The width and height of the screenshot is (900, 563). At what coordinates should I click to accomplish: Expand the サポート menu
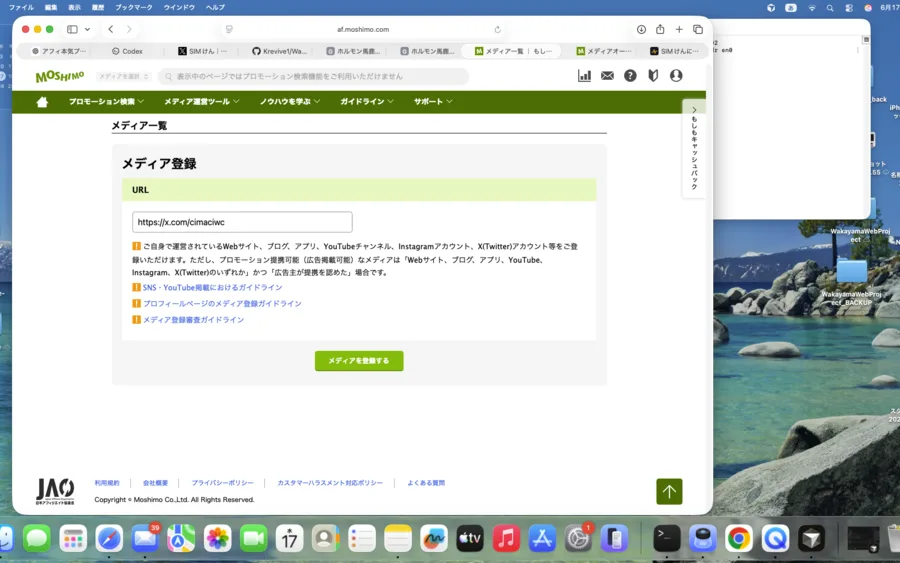pyautogui.click(x=433, y=102)
